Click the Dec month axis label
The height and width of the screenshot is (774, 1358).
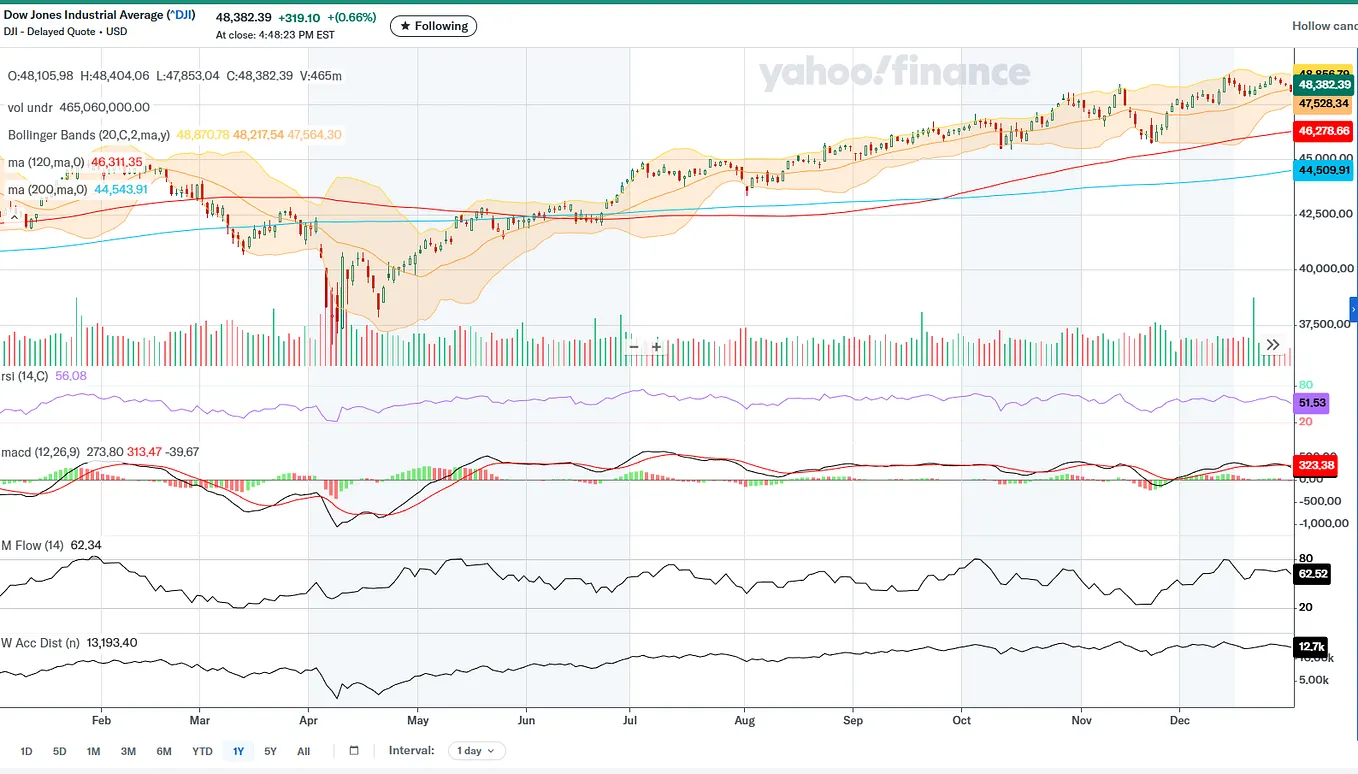1179,720
